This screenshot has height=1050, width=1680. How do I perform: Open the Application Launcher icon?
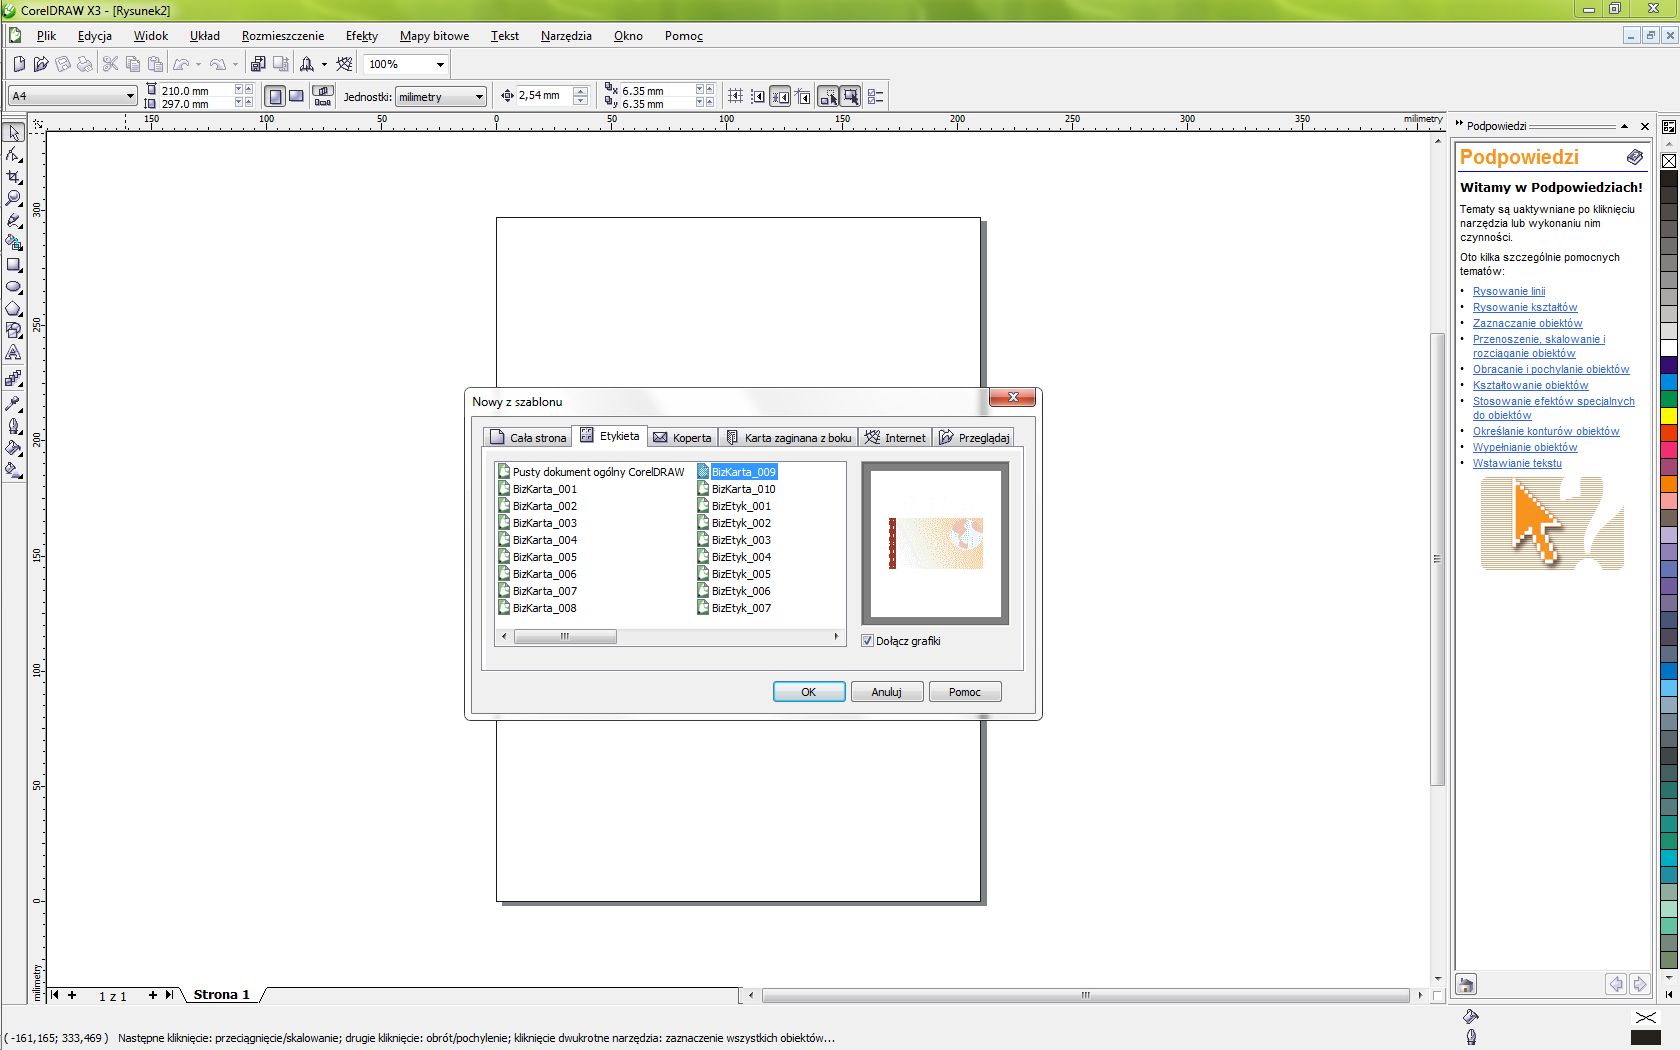307,64
